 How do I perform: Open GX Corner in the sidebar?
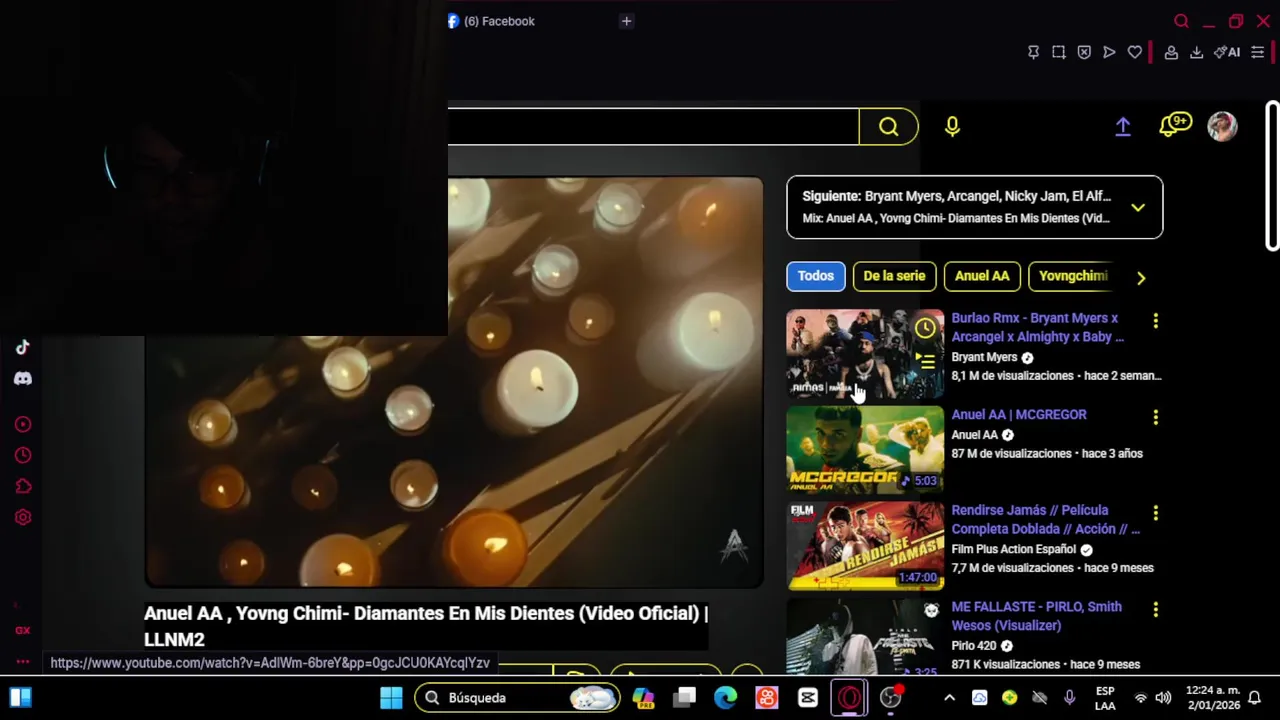[22, 630]
